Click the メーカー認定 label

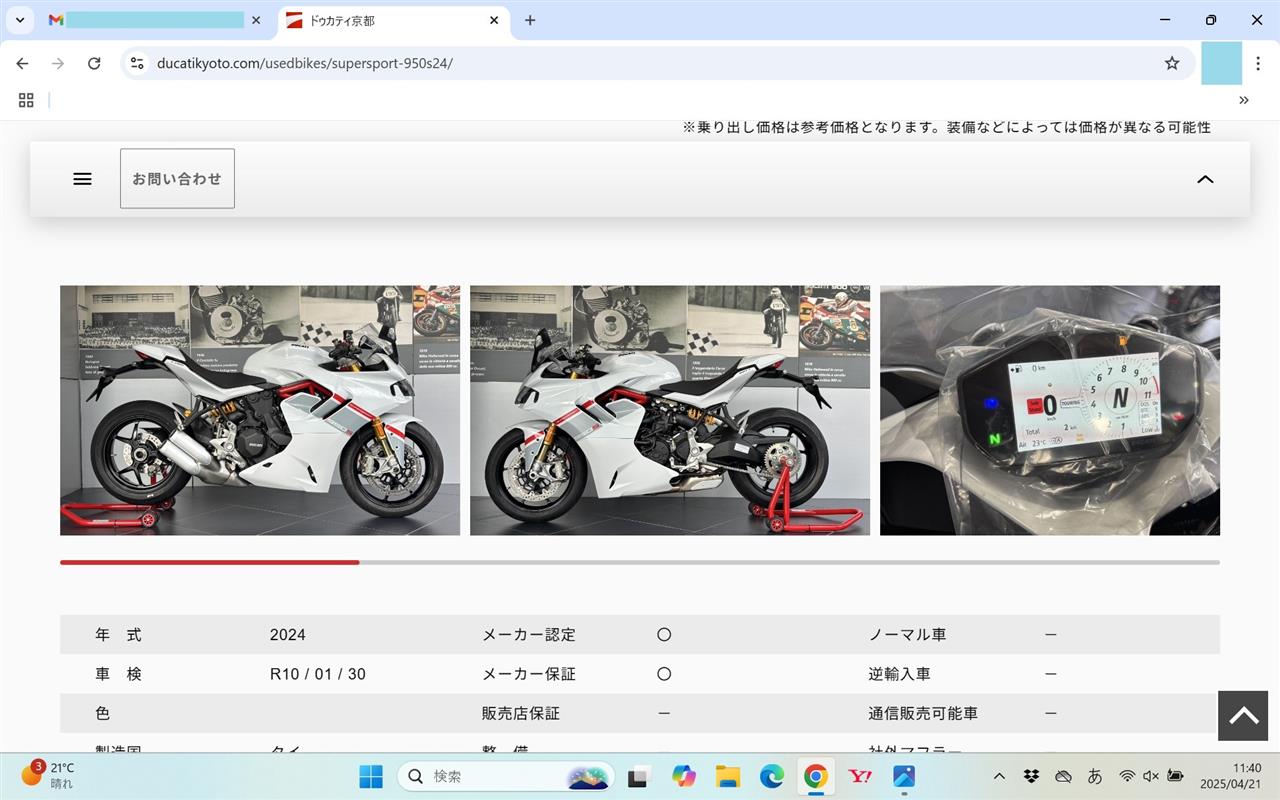click(529, 635)
